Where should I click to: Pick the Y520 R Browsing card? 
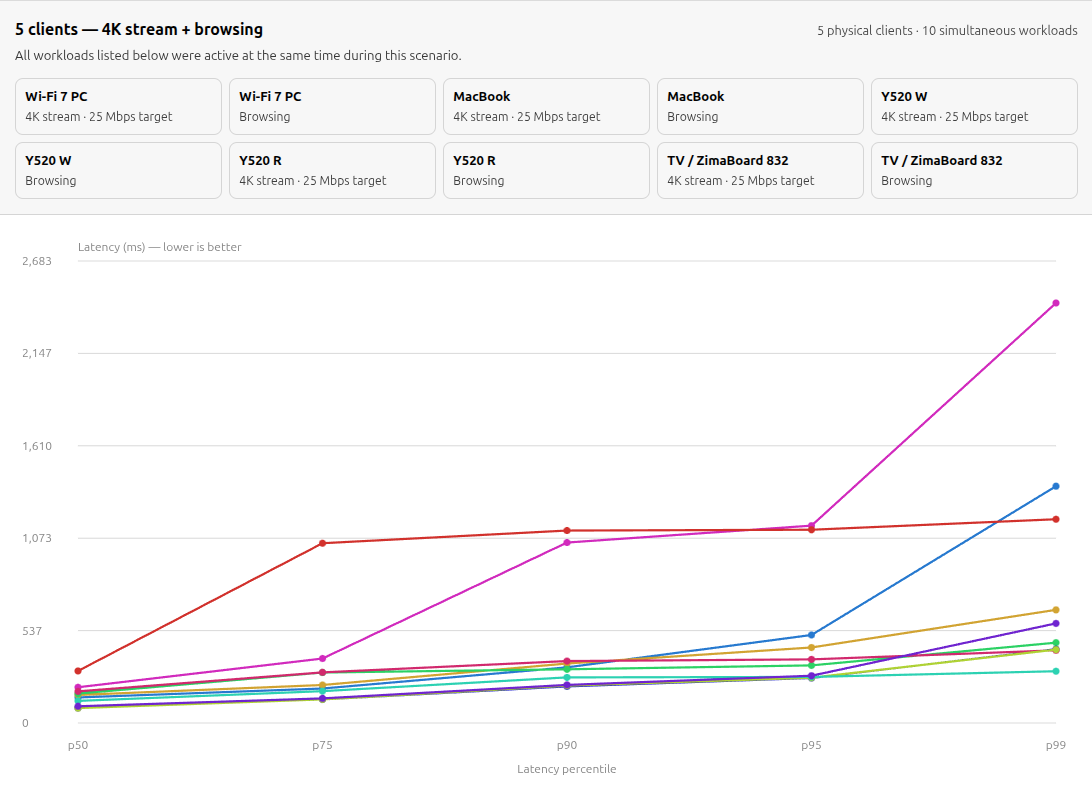546,171
